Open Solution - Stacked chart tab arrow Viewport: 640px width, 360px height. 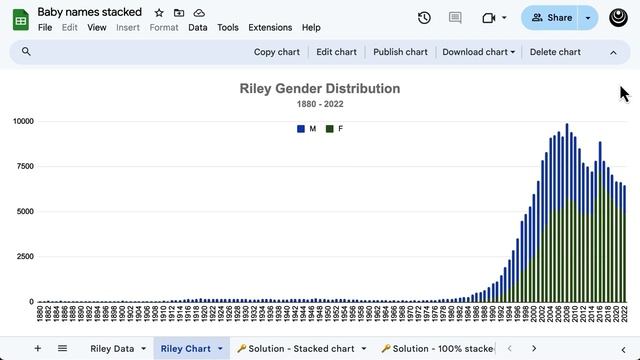click(364, 349)
